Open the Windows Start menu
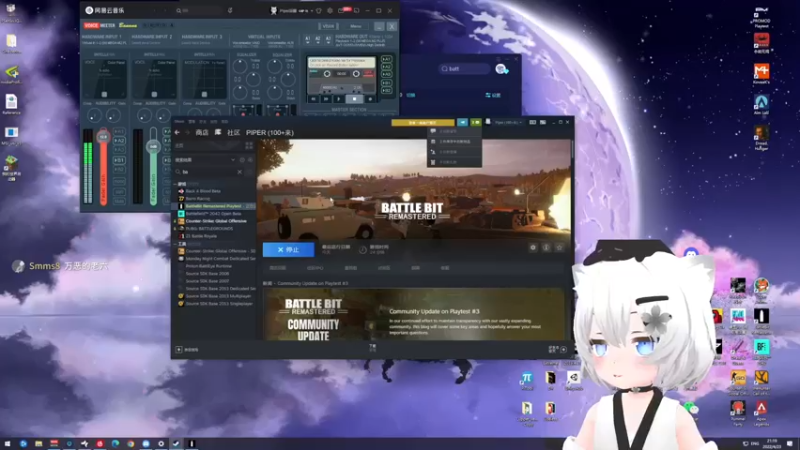This screenshot has width=800, height=450. pos(7,443)
